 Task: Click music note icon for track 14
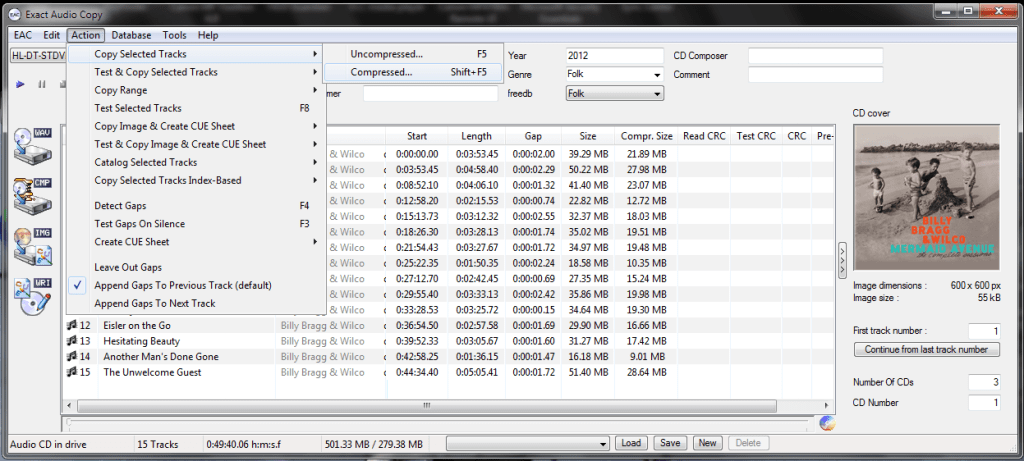pyautogui.click(x=72, y=357)
